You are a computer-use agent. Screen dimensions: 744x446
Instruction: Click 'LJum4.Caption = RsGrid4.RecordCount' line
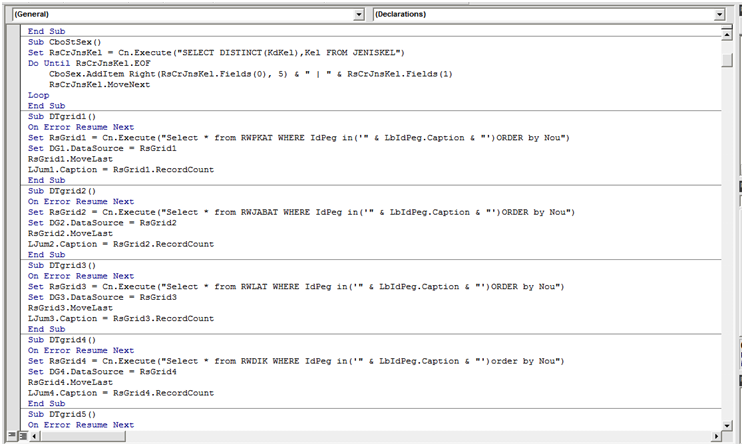tap(121, 393)
